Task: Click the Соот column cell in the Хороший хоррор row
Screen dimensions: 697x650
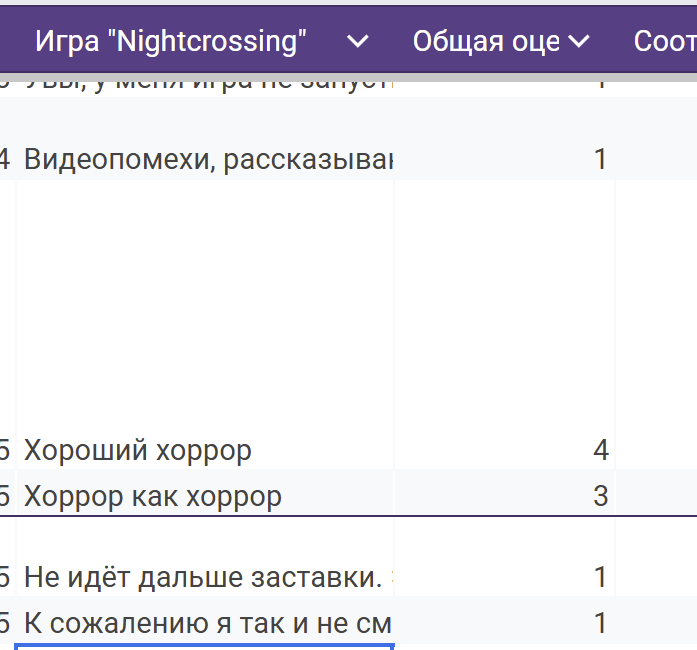Action: coord(656,450)
